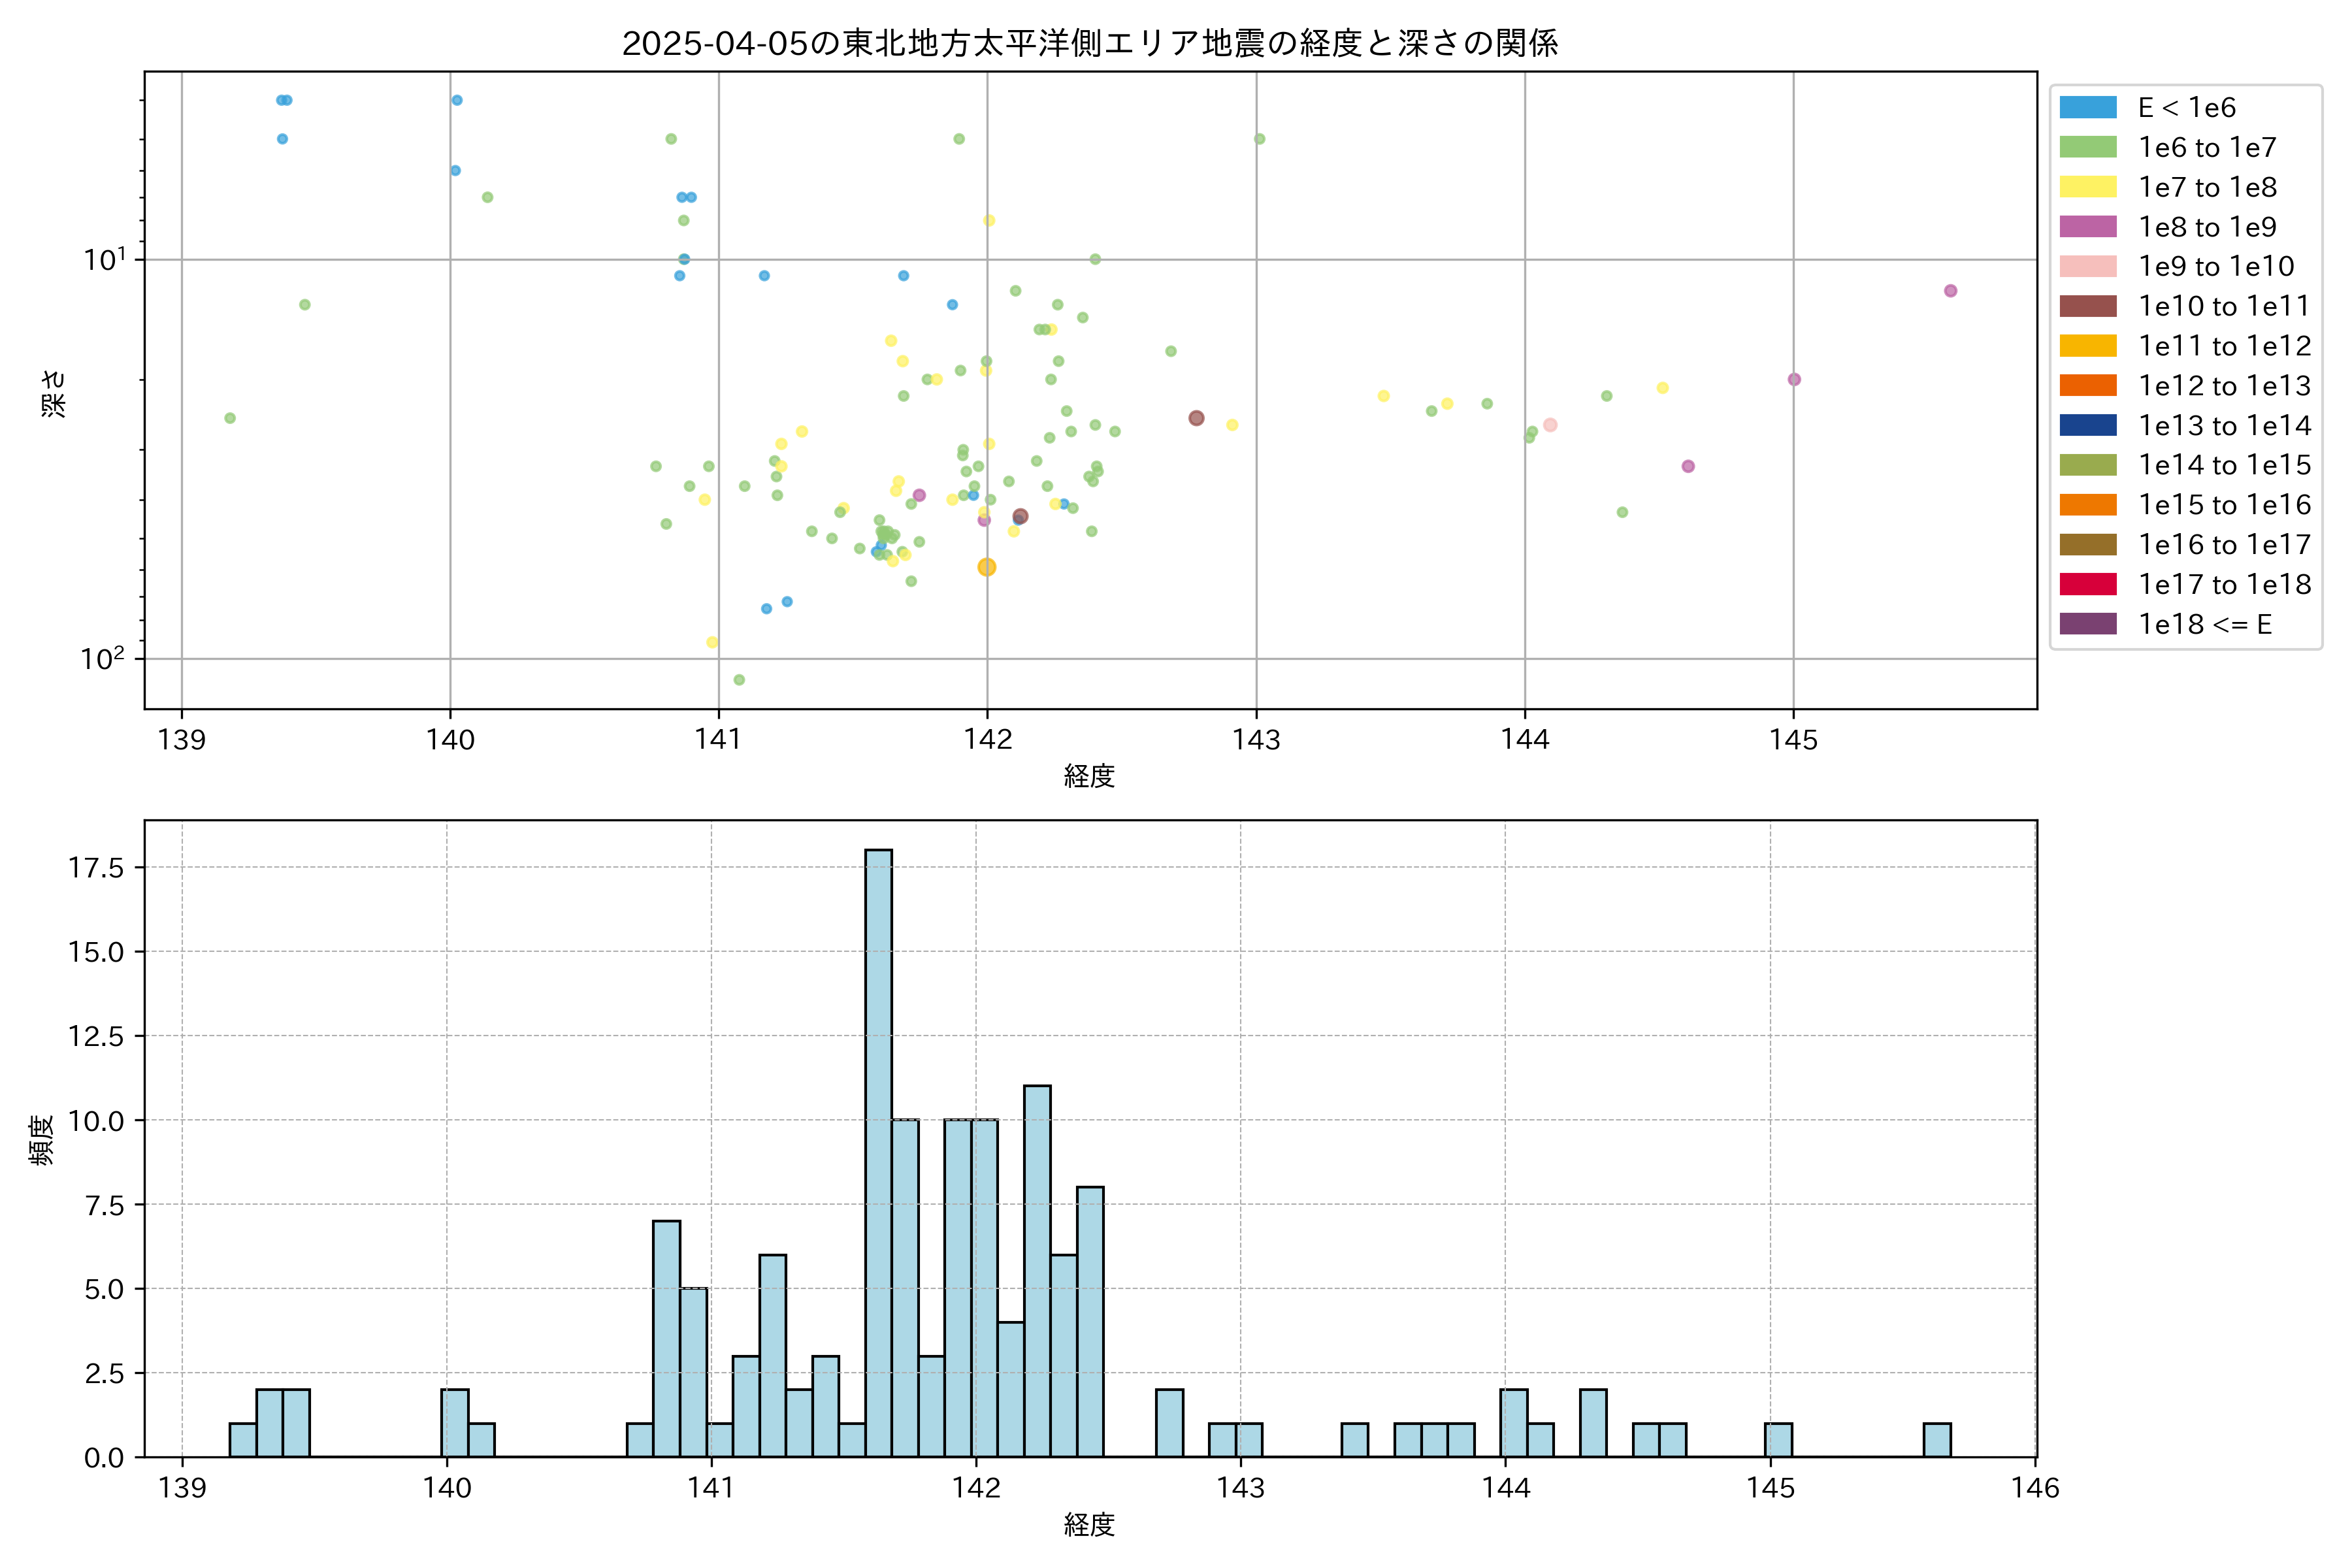Click the pink '1e9 to 1e10' legend swatch

pyautogui.click(x=2087, y=267)
